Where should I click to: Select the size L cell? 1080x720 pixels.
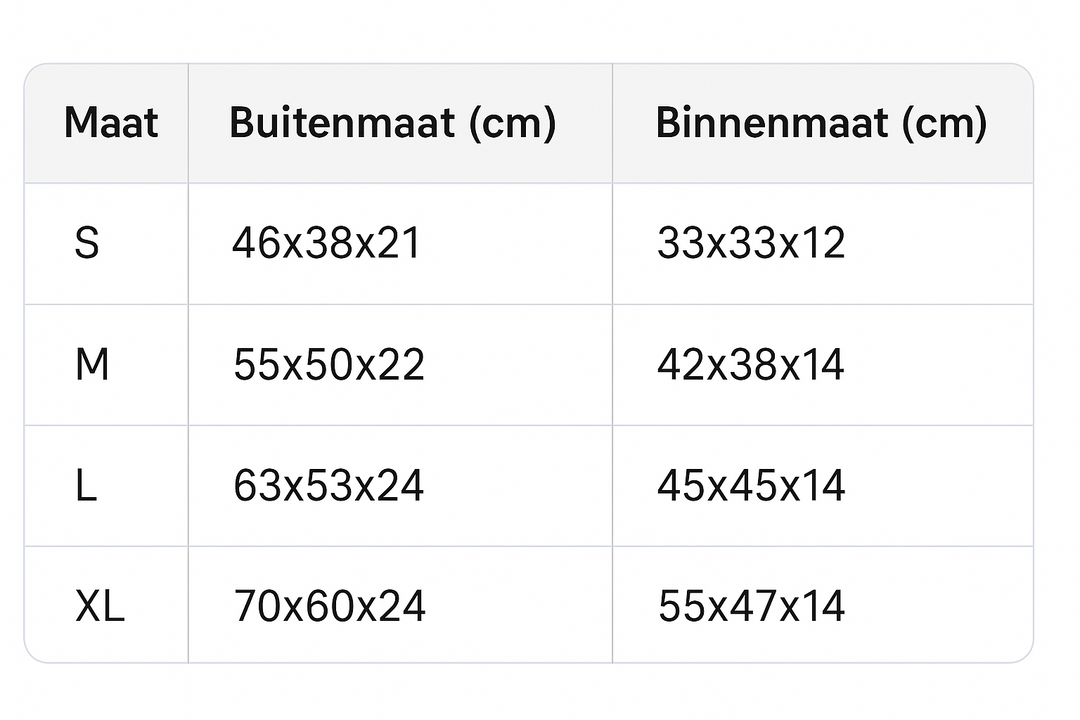tap(86, 486)
